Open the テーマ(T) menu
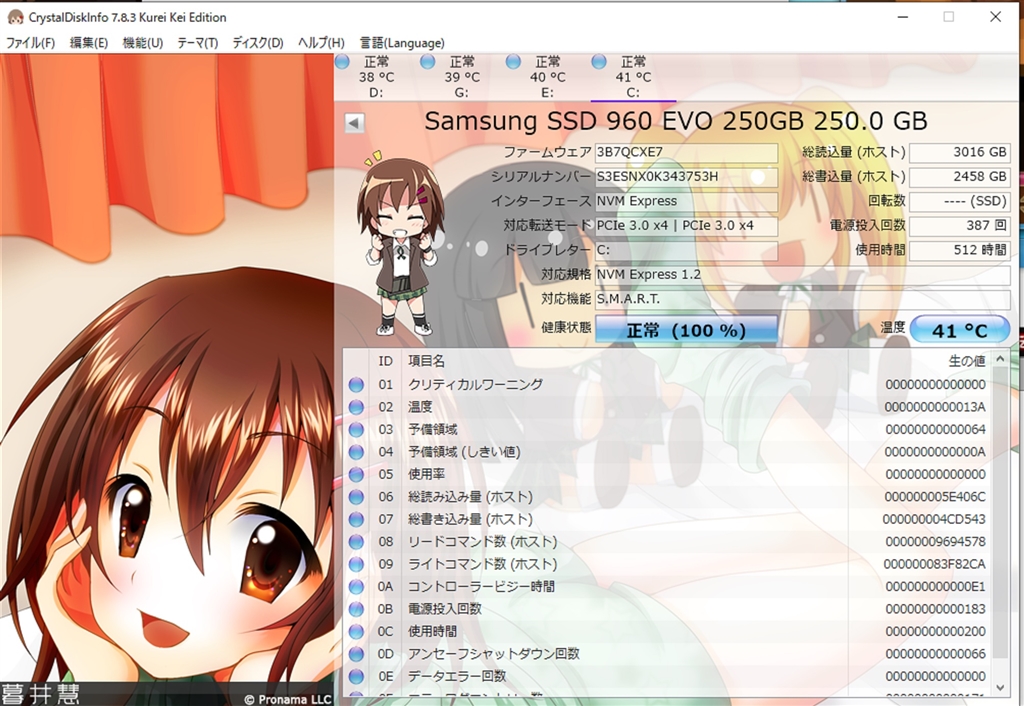 point(197,42)
